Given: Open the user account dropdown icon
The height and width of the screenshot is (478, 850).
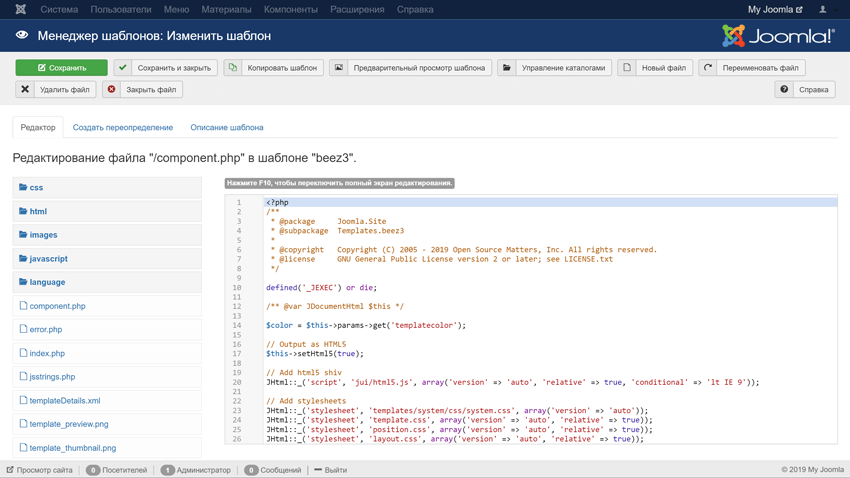Looking at the screenshot, I should [825, 9].
